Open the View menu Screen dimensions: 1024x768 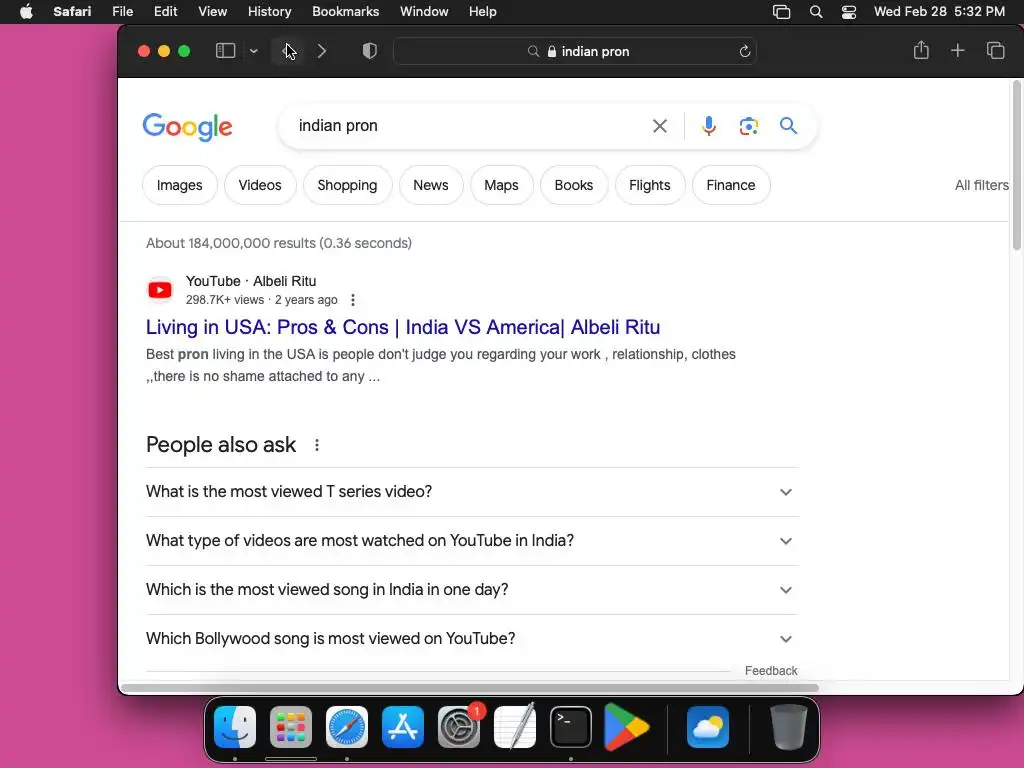coord(212,12)
